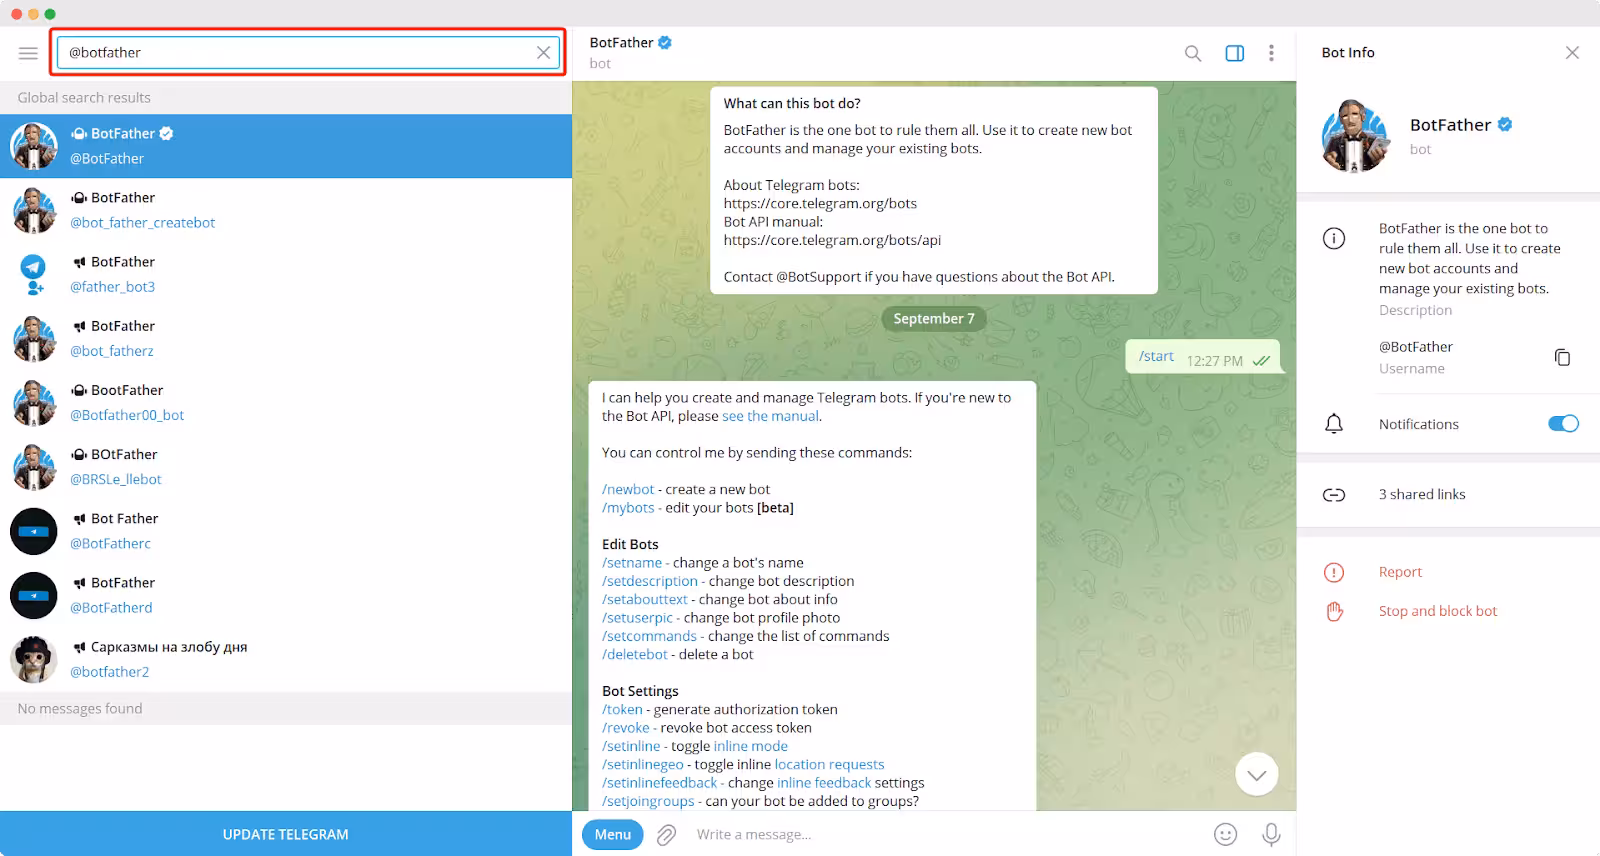The image size is (1600, 856).
Task: Record a voice message
Action: click(x=1271, y=834)
